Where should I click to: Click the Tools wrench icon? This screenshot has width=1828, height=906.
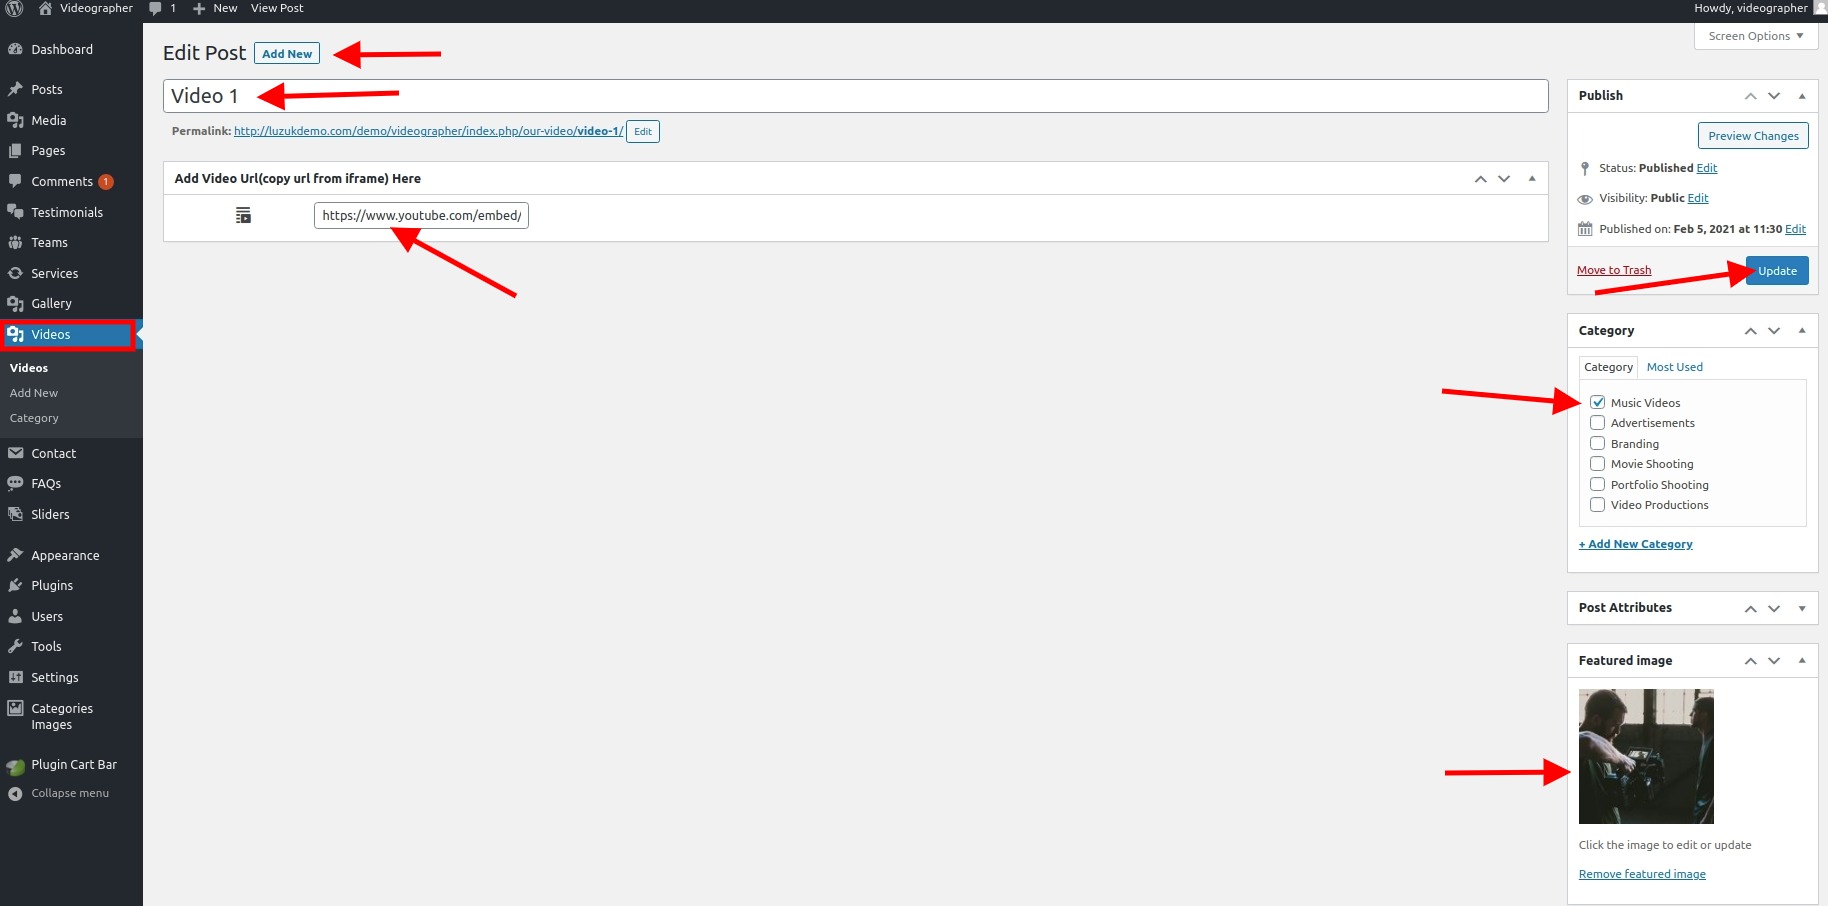[15, 646]
